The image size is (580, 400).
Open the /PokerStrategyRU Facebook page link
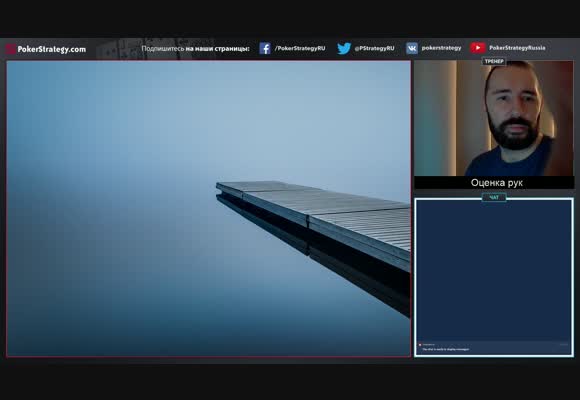[x=300, y=48]
